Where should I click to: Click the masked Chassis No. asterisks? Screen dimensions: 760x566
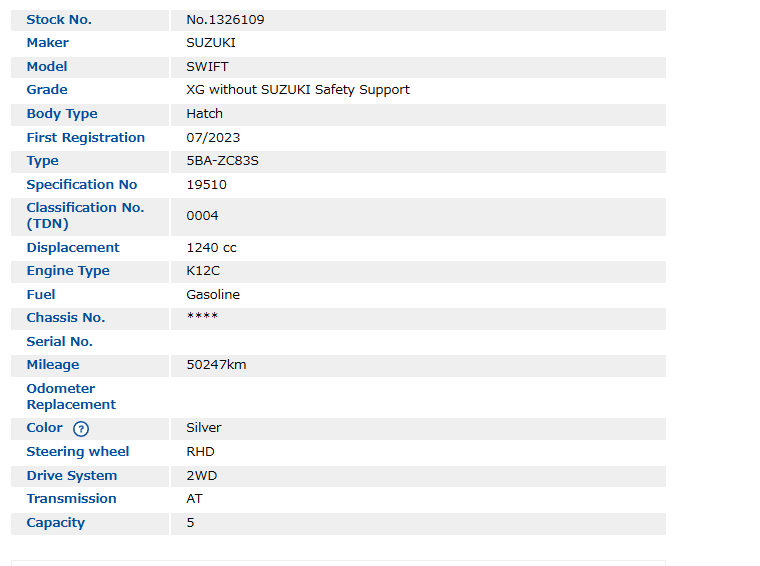202,318
